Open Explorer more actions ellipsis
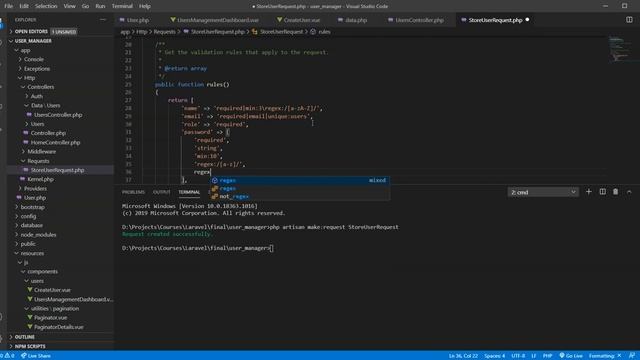640x360 pixels. coord(102,20)
